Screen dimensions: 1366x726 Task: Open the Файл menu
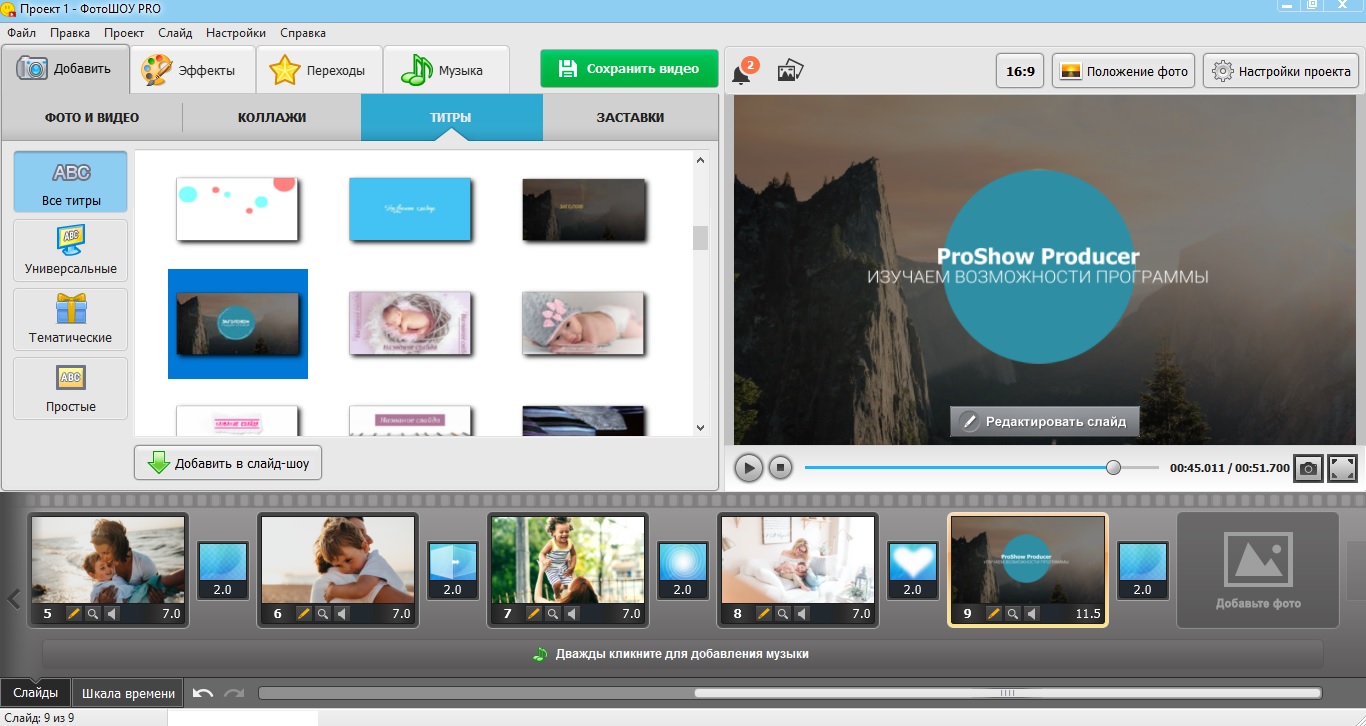[21, 33]
